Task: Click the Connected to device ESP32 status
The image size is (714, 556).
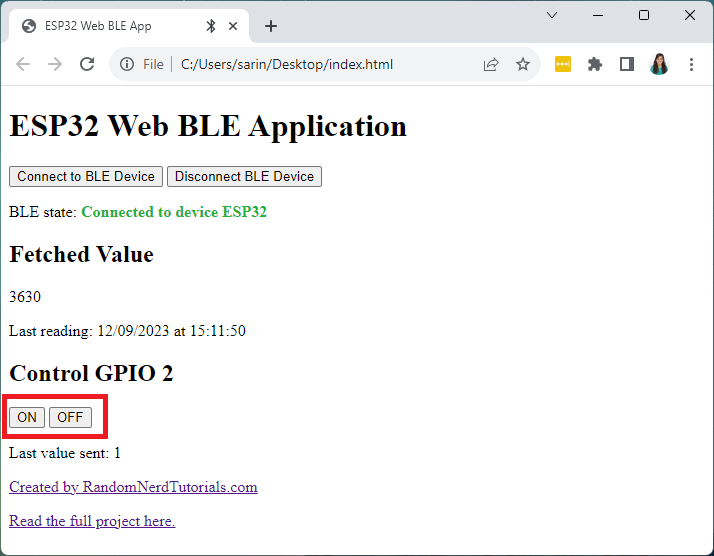Action: point(174,212)
